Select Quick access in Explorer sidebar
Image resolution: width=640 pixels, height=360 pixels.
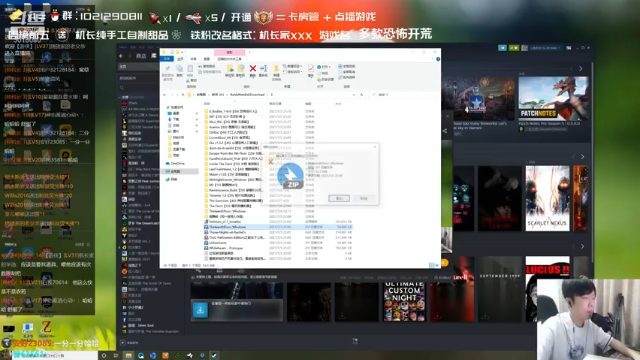175,107
